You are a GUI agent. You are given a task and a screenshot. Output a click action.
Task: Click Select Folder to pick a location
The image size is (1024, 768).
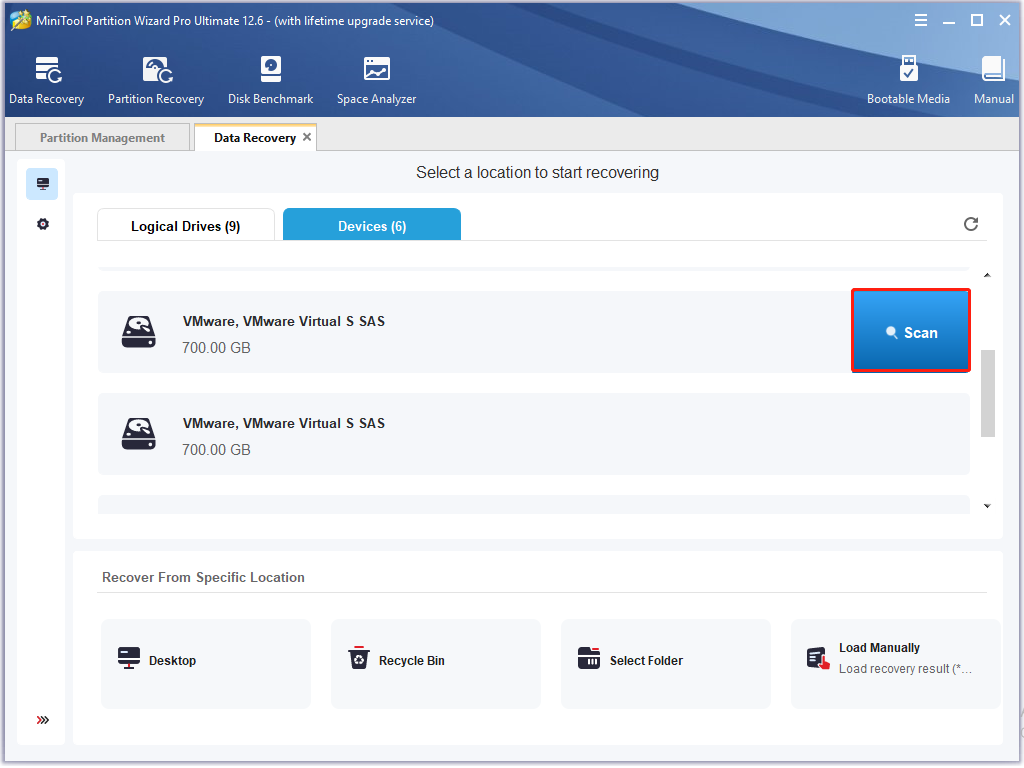(x=665, y=660)
